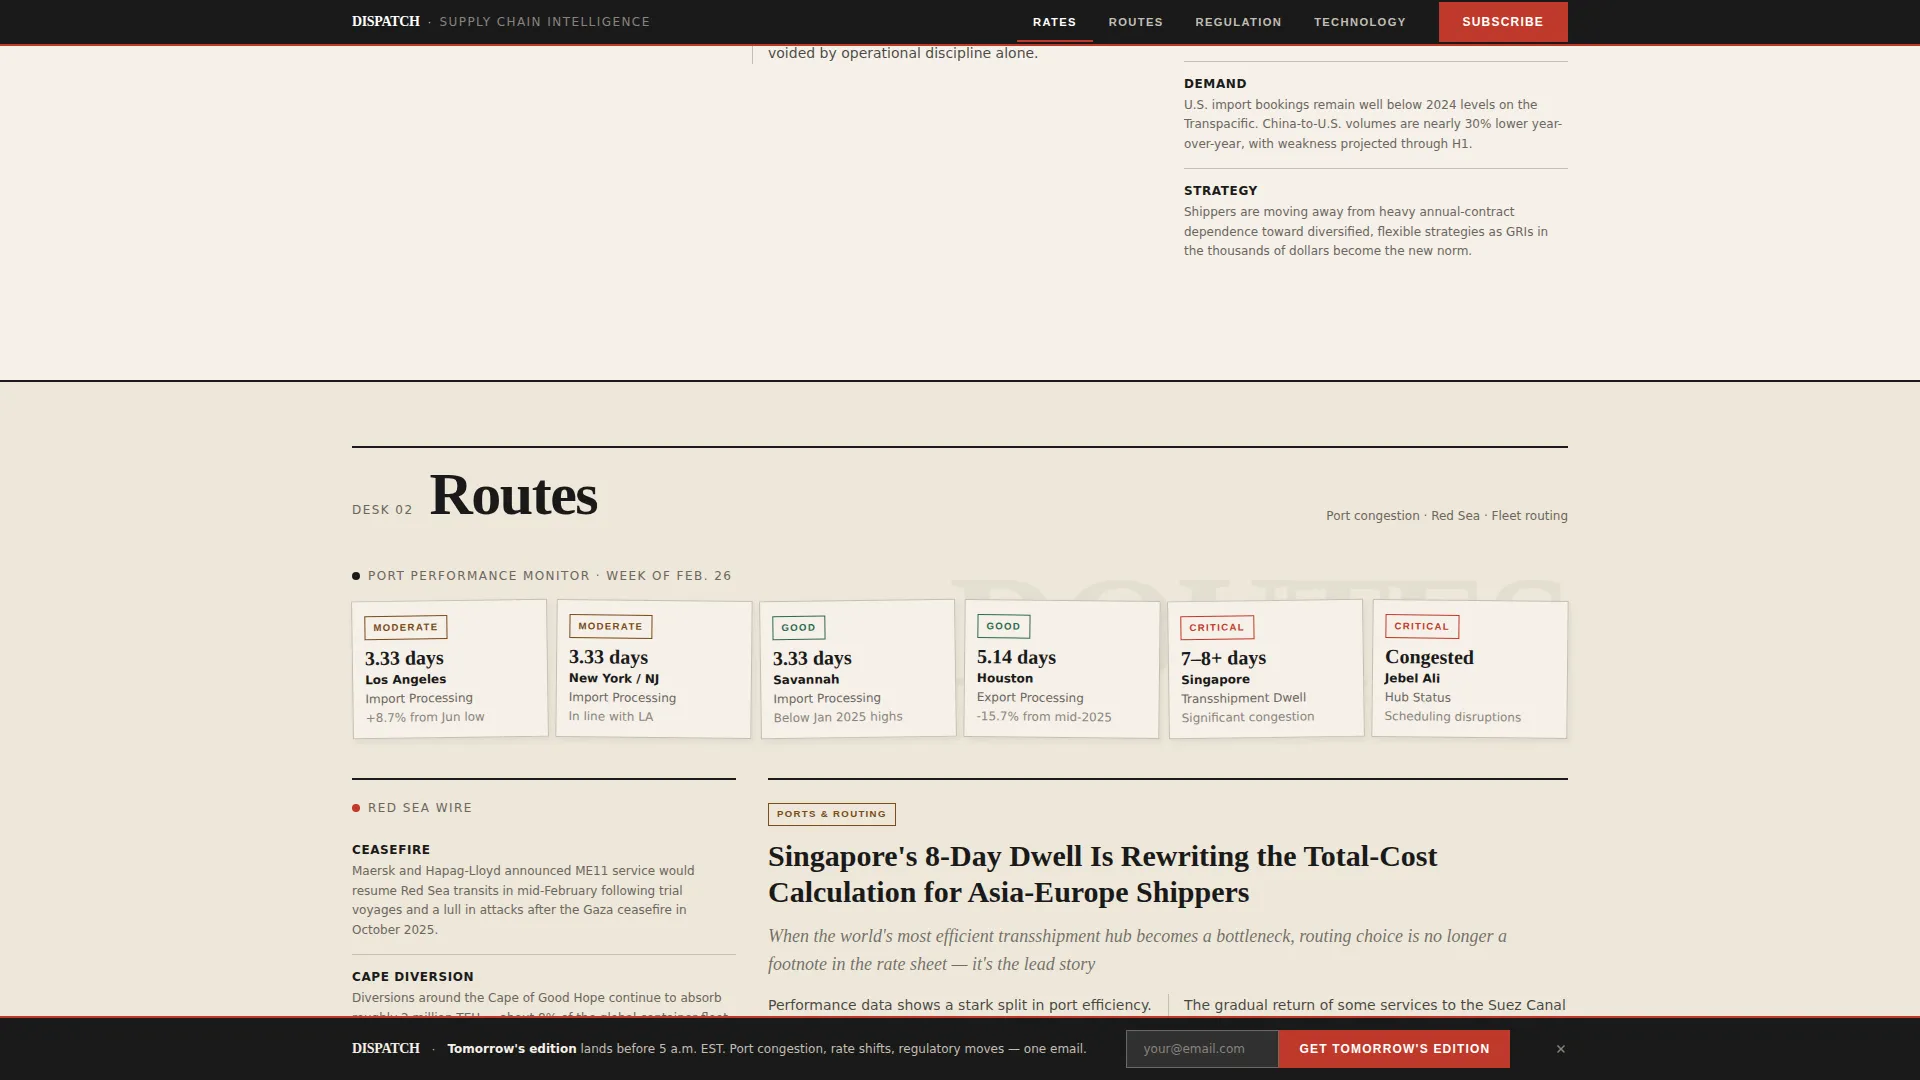The width and height of the screenshot is (1920, 1080).
Task: Click the article subtitle in italics
Action: click(1137, 950)
